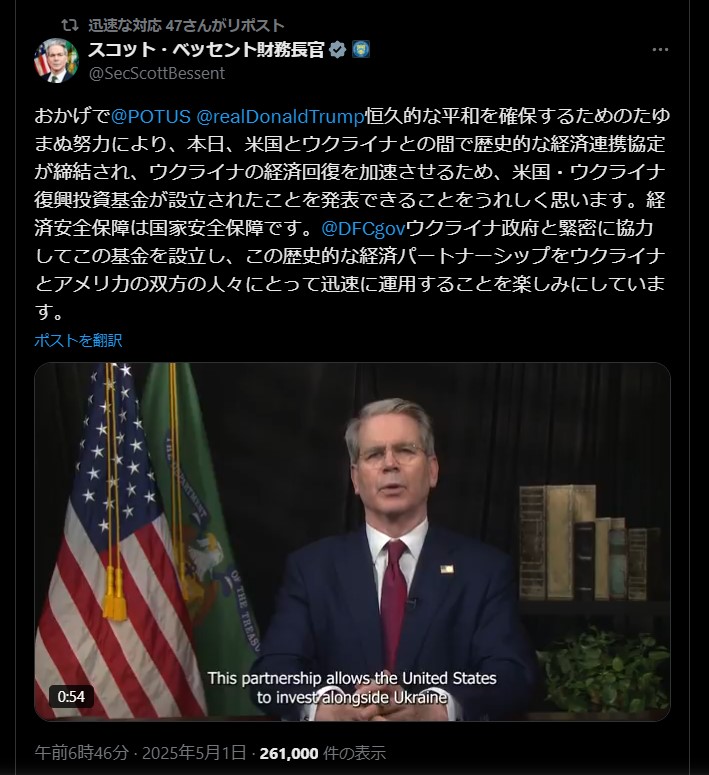Viewport: 709px width, 775px height.
Task: Click the スコット・ベッセント財務長官 display name
Action: tap(206, 49)
